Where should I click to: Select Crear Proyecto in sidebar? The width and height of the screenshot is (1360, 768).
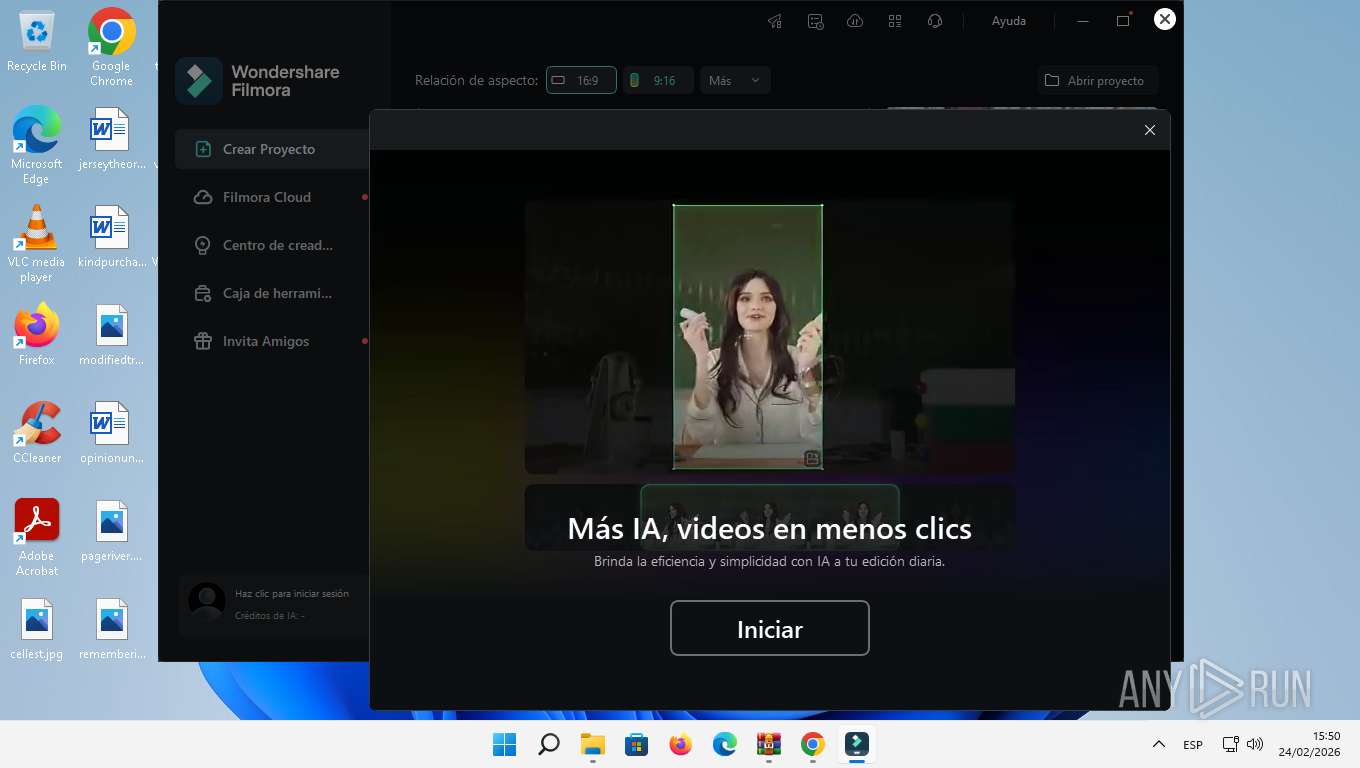(x=272, y=149)
